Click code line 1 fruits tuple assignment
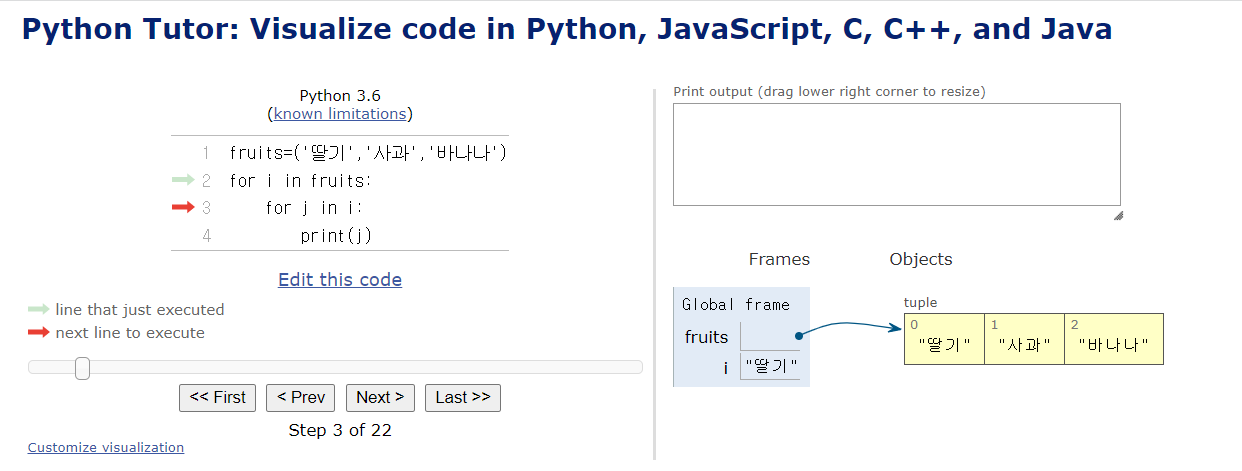The width and height of the screenshot is (1242, 471). coord(369,153)
